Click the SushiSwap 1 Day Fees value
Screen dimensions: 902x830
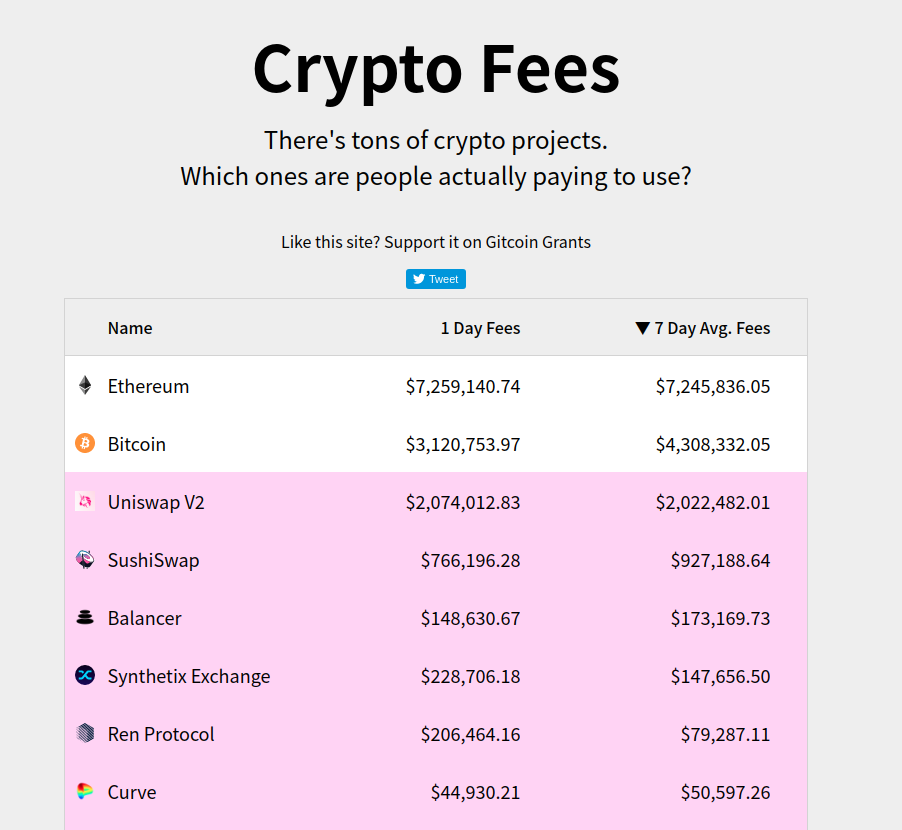(470, 560)
